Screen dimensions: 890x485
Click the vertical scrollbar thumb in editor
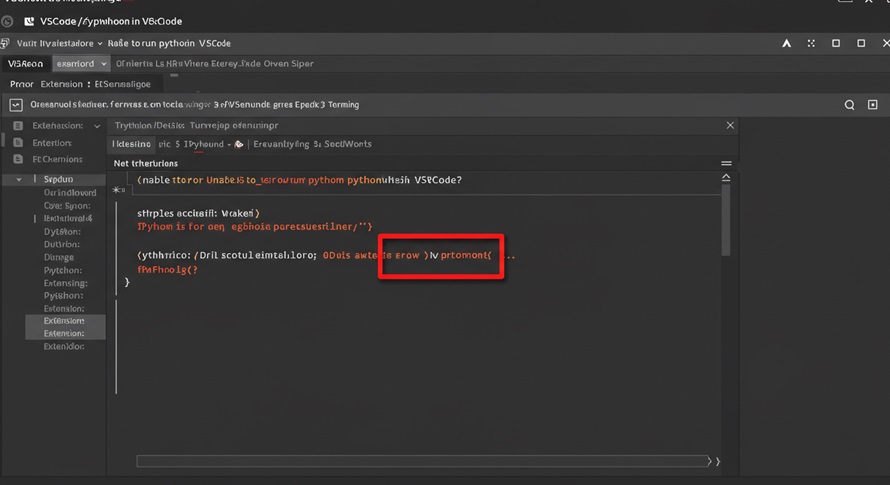point(726,220)
